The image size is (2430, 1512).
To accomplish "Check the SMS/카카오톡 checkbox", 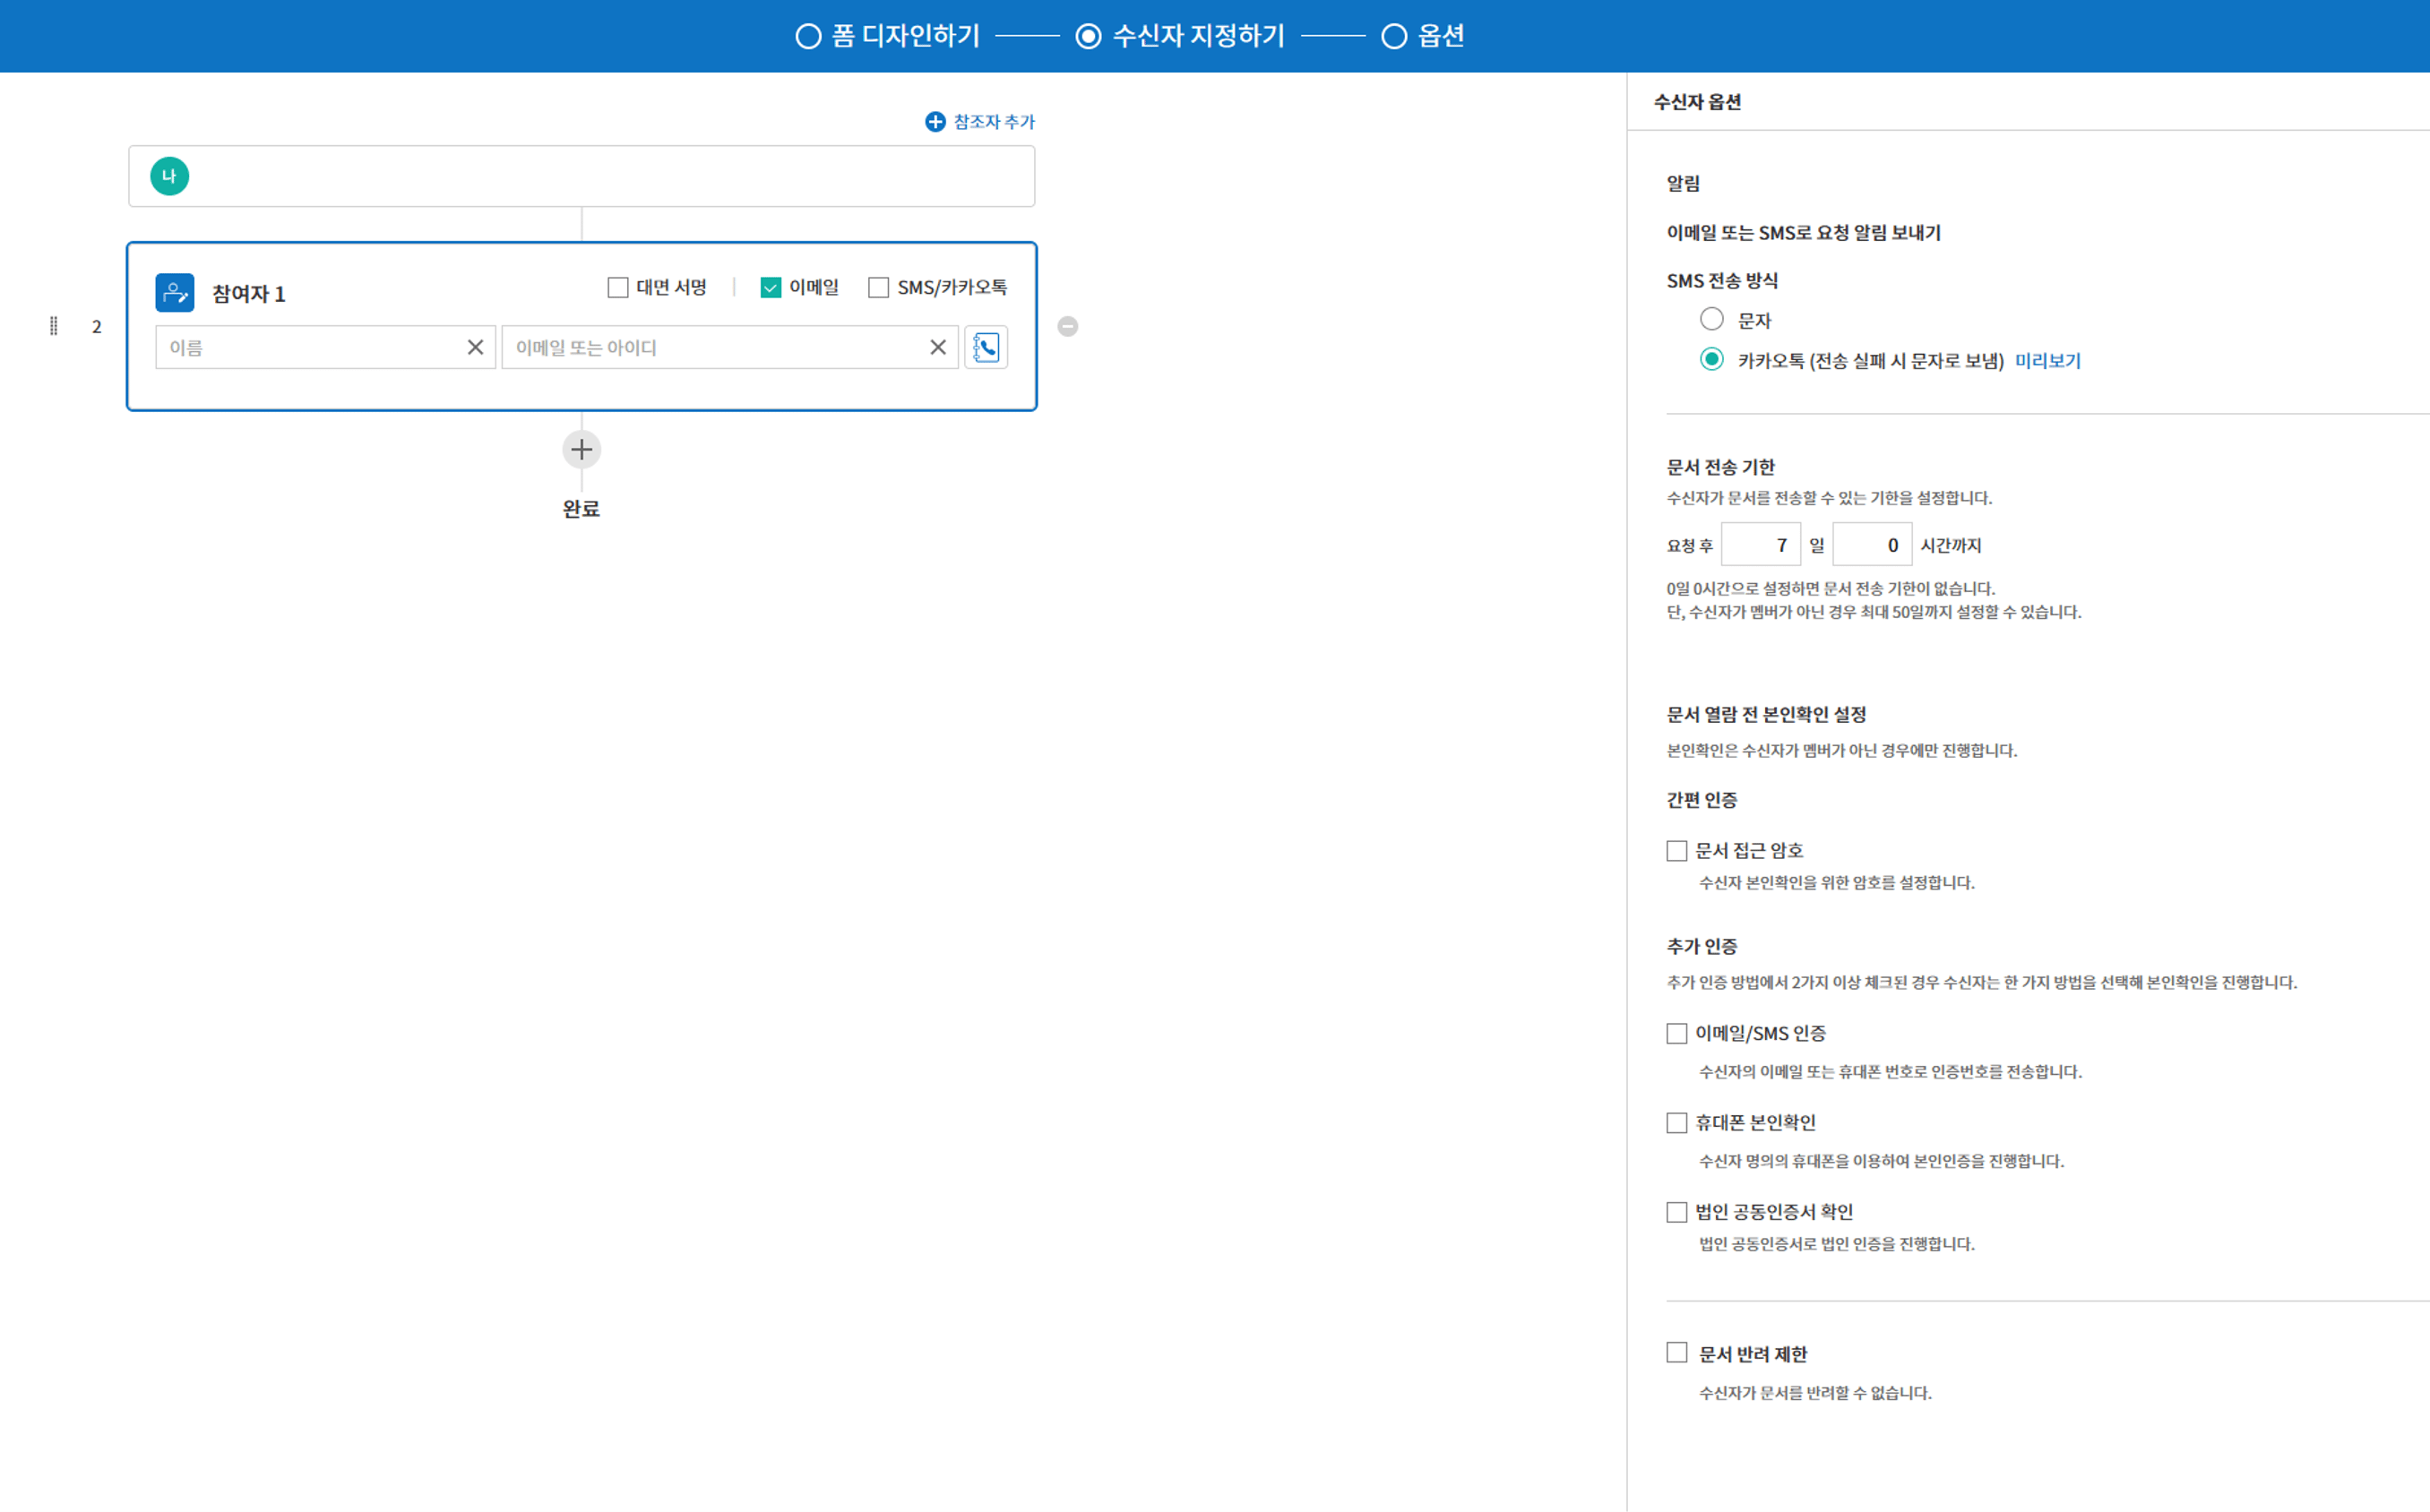I will [878, 288].
